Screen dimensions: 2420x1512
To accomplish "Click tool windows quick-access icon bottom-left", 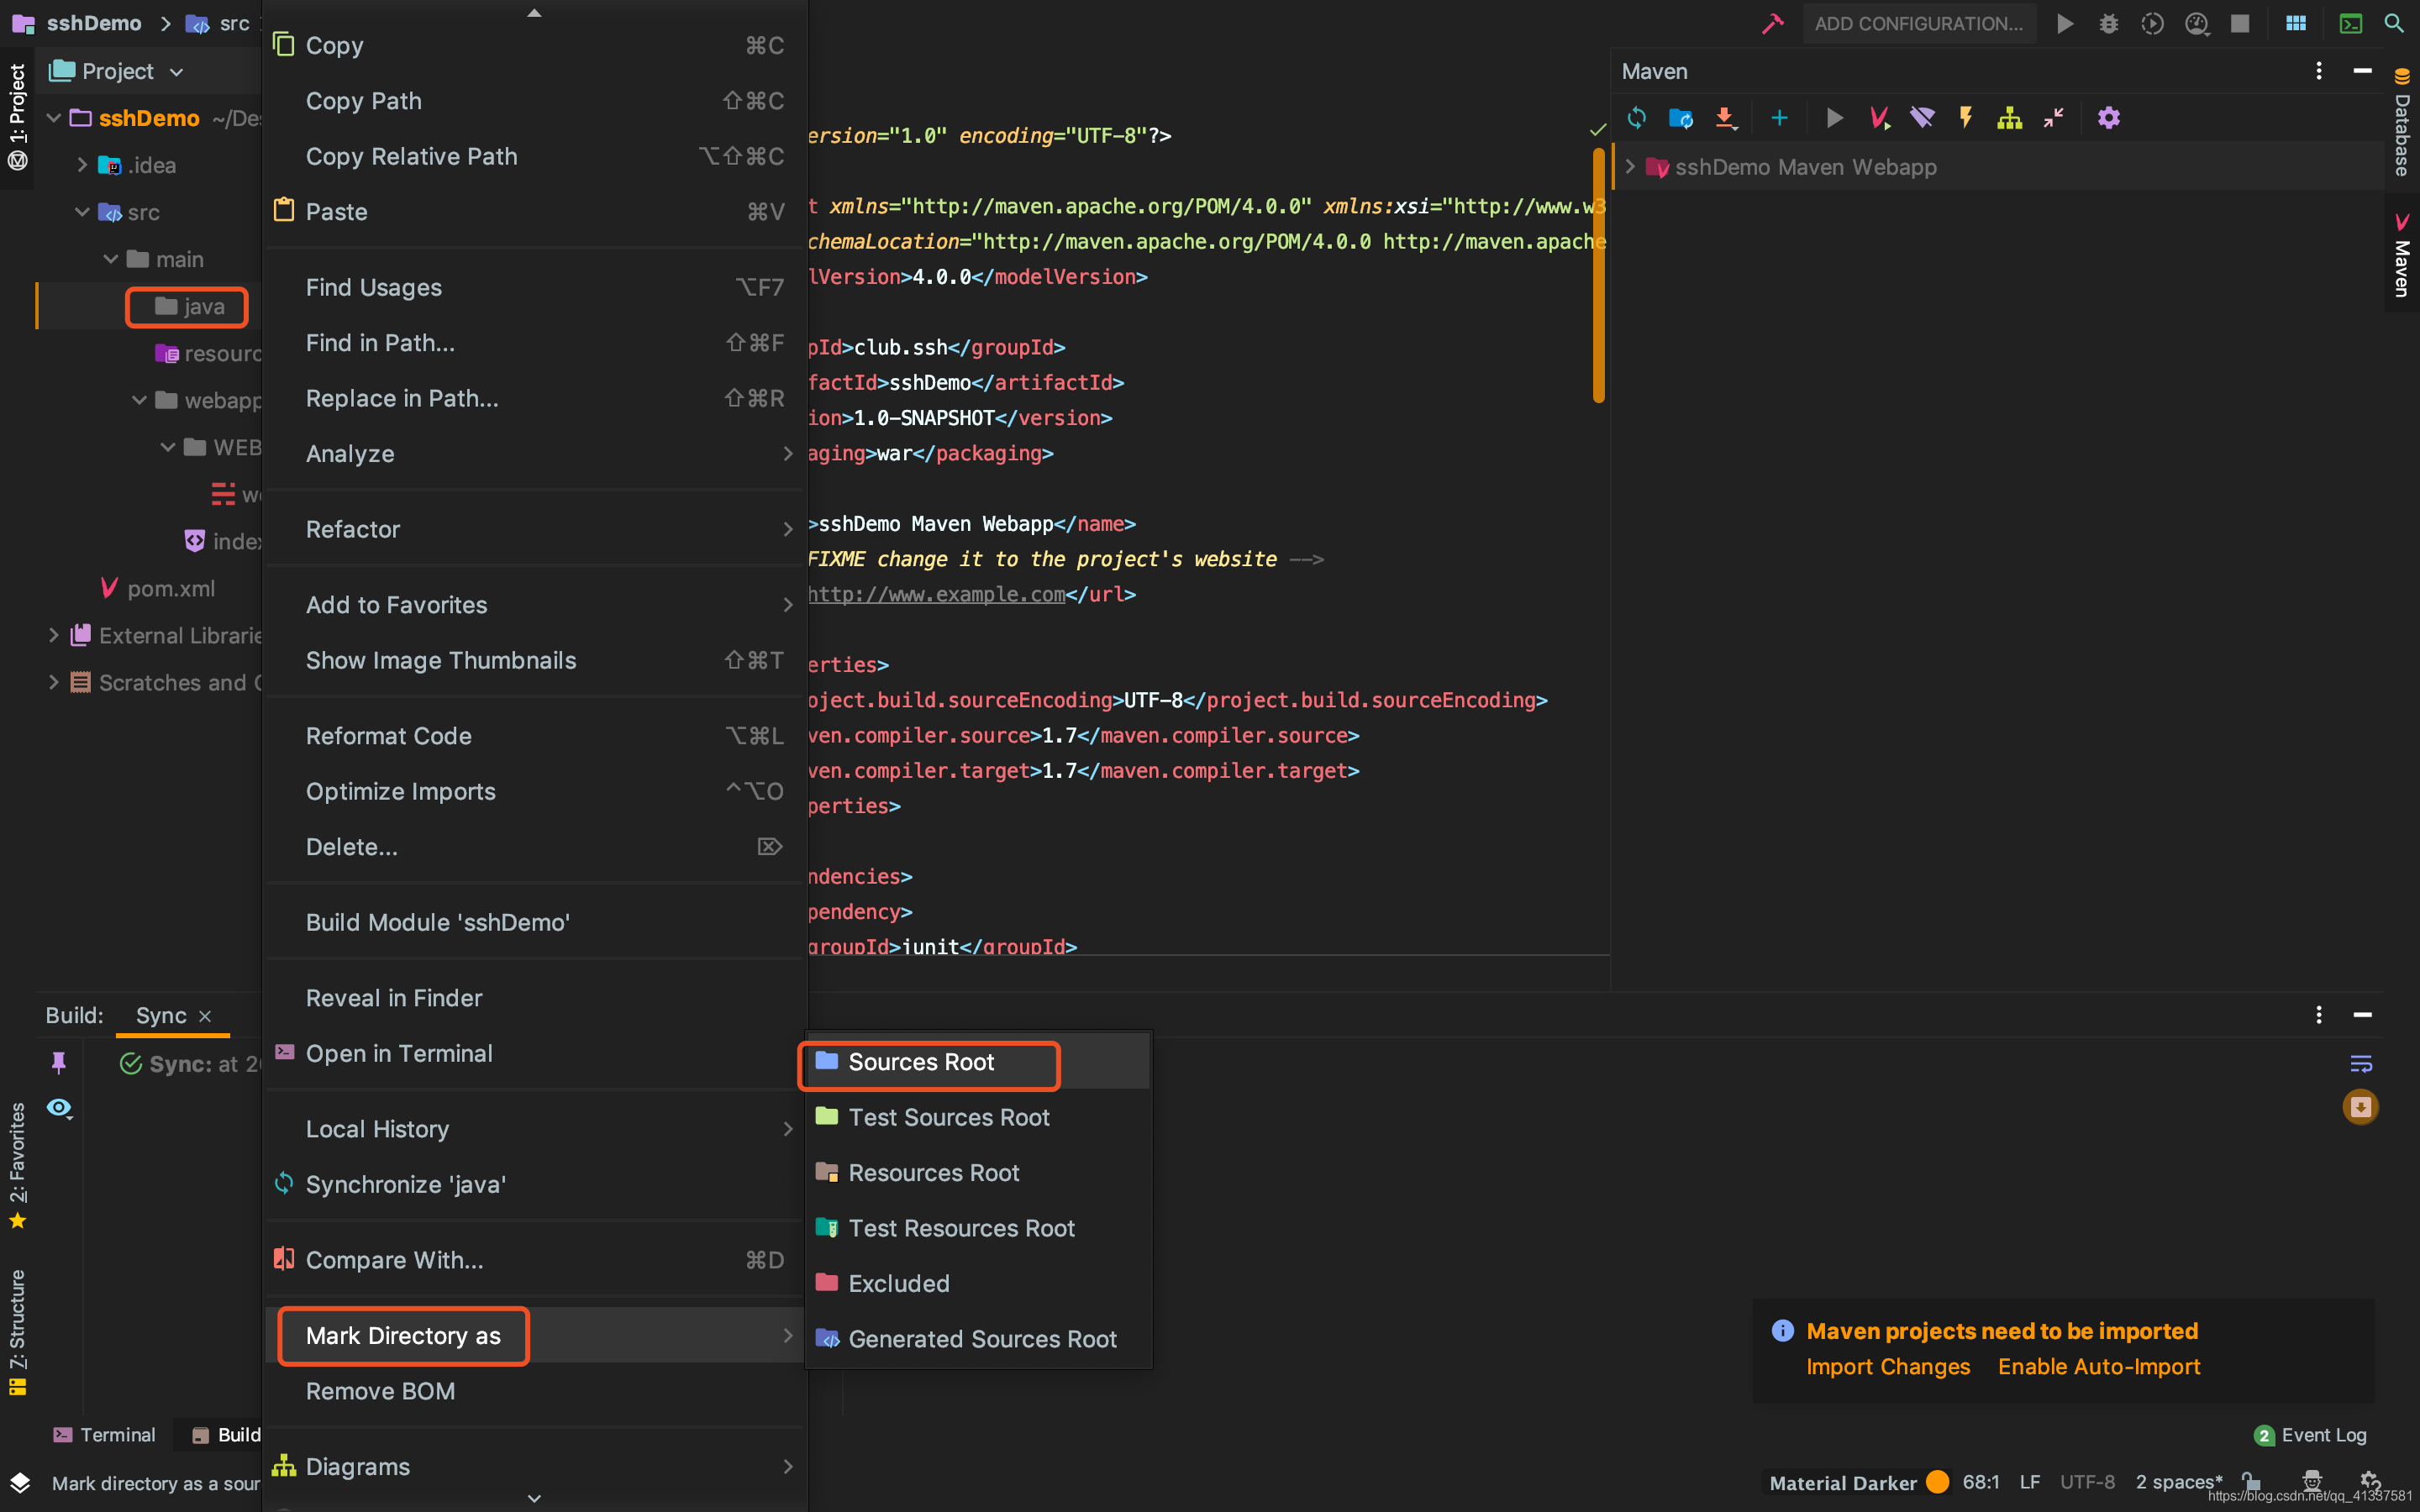I will coord(19,1483).
